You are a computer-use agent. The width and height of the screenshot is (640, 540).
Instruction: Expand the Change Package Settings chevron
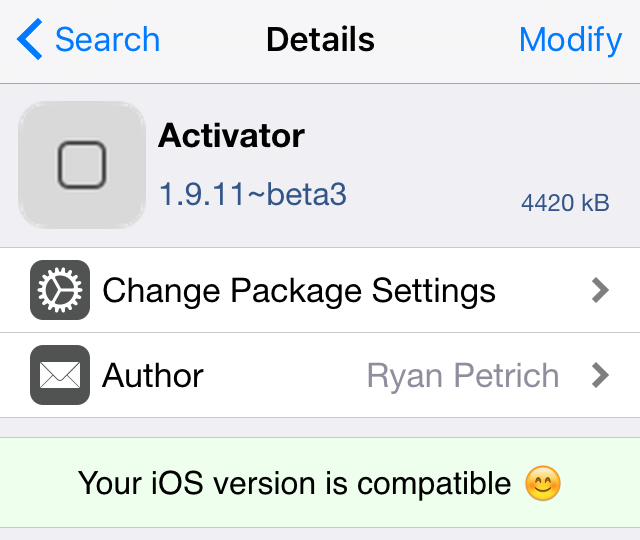point(600,291)
